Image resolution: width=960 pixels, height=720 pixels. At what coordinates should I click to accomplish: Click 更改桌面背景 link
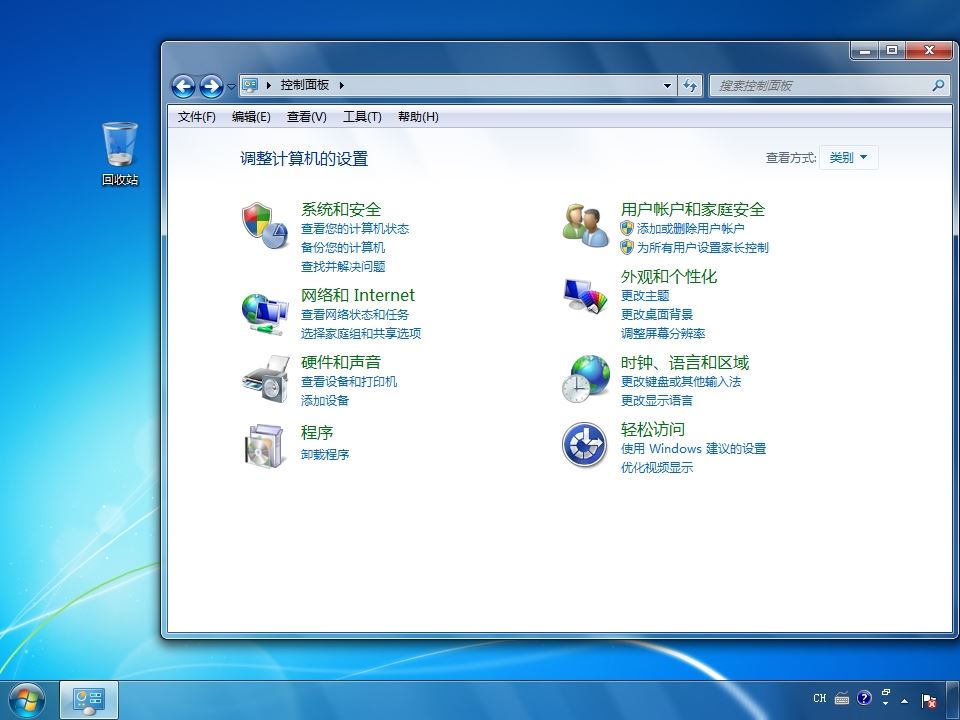pyautogui.click(x=657, y=315)
